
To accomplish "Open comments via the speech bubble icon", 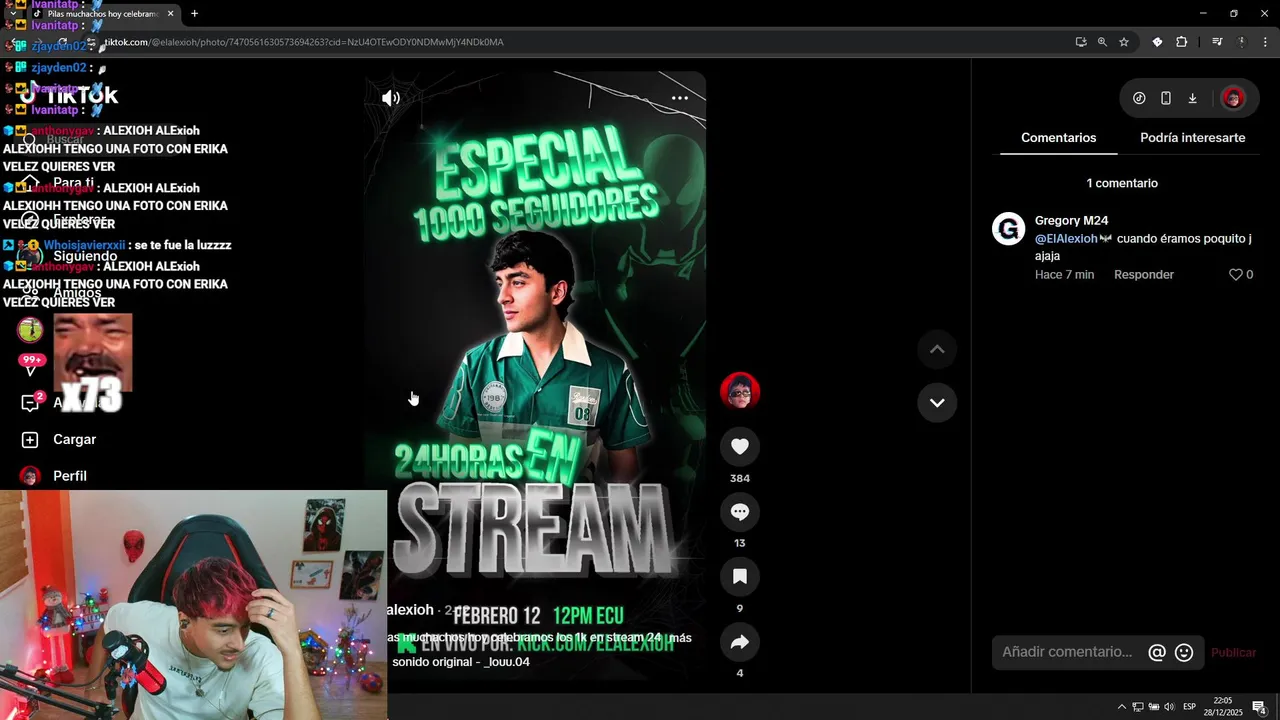I will click(740, 512).
